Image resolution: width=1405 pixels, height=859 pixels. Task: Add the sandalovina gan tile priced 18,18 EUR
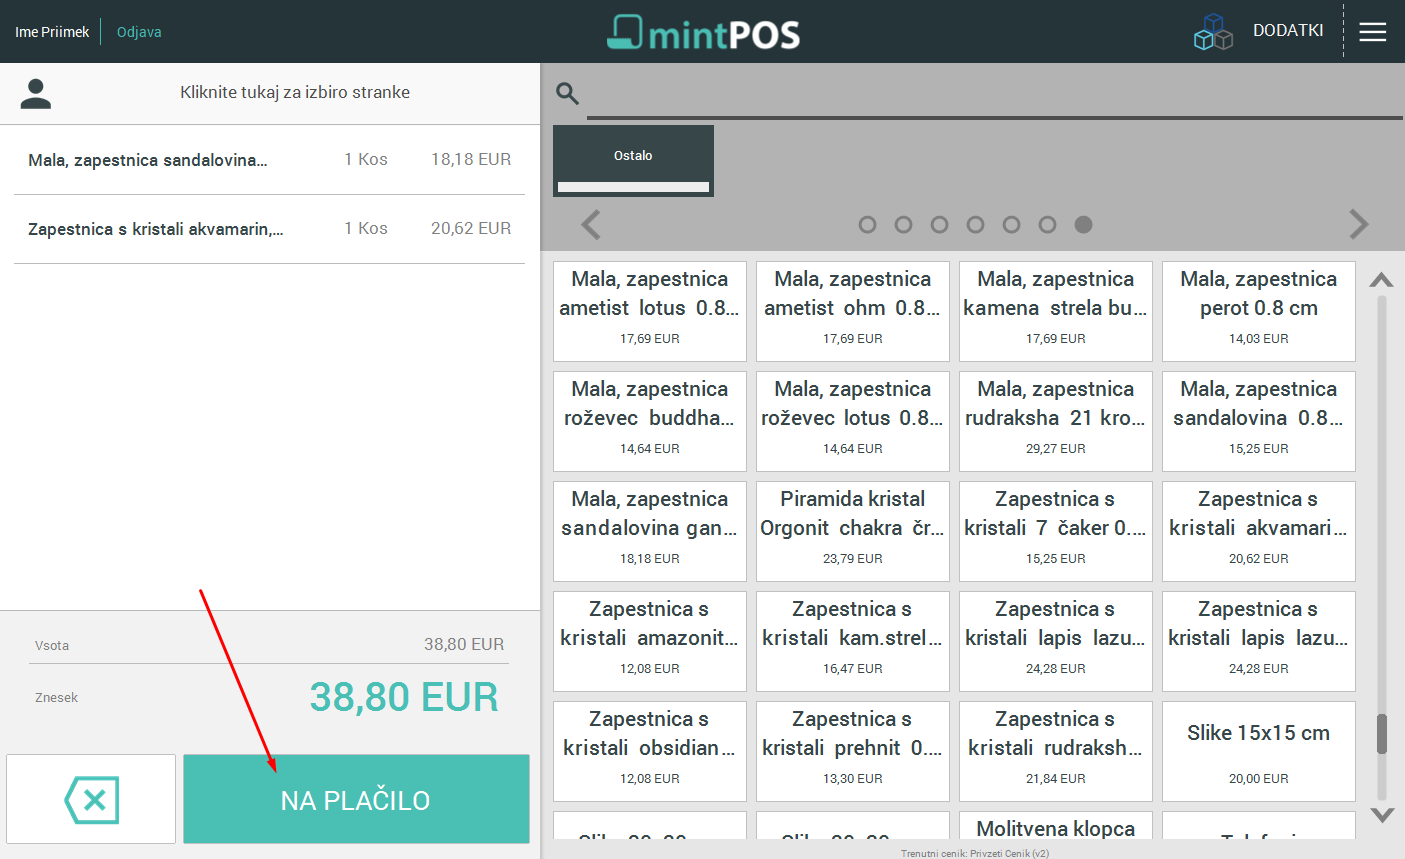tap(650, 531)
